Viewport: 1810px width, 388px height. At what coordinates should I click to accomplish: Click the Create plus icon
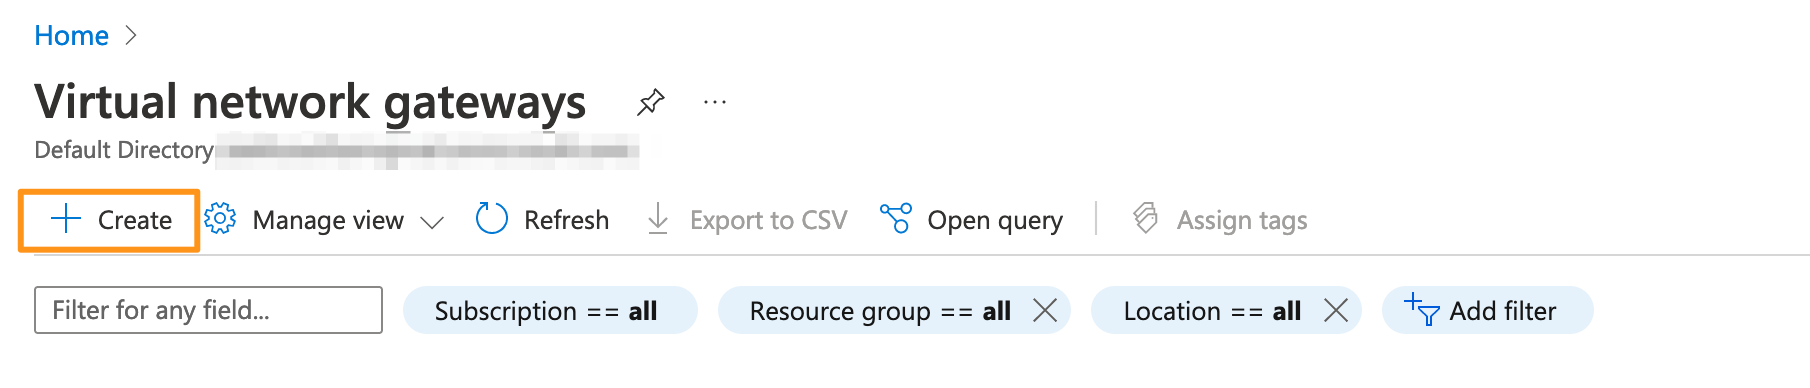pyautogui.click(x=66, y=219)
